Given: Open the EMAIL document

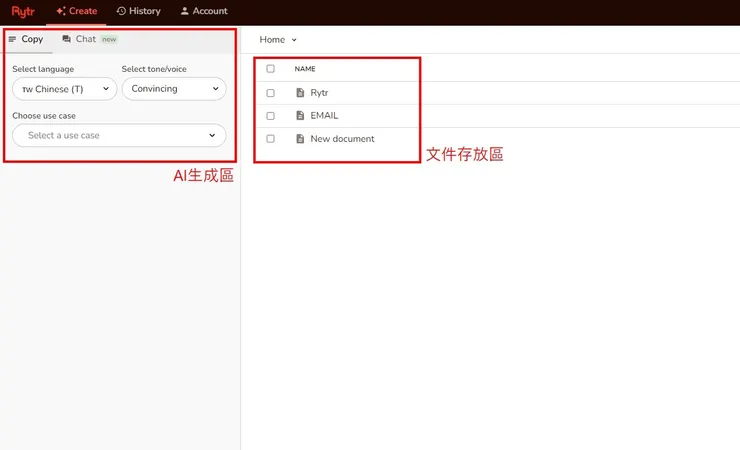Looking at the screenshot, I should pos(324,116).
